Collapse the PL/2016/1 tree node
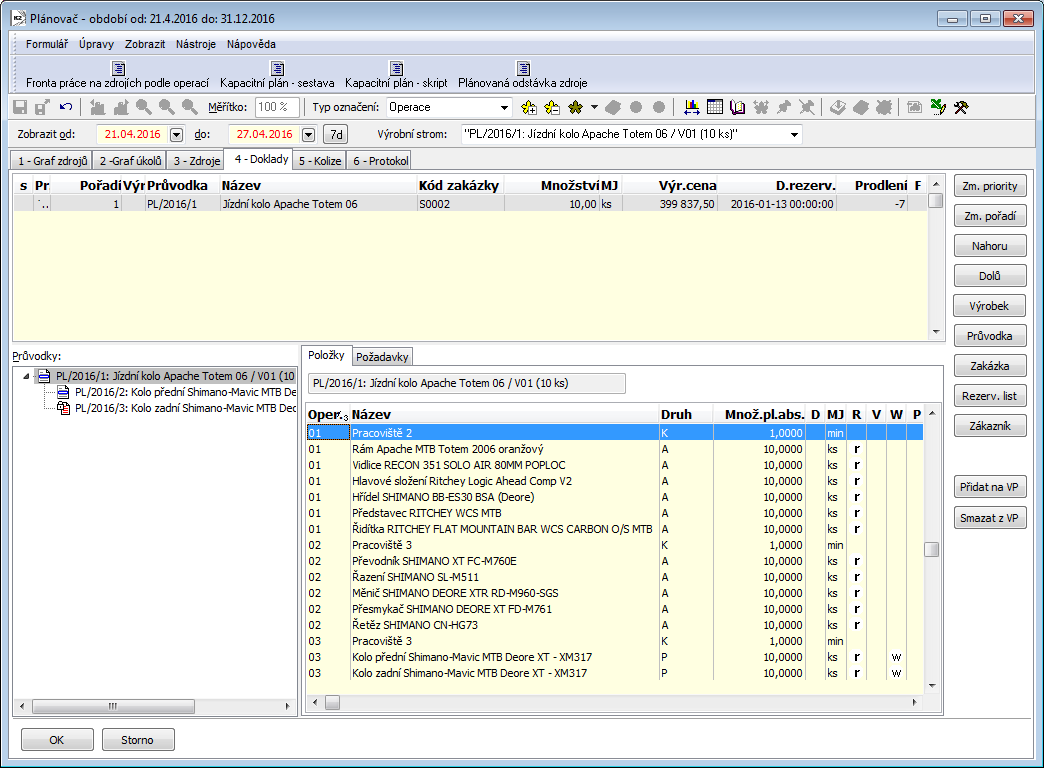Image resolution: width=1044 pixels, height=768 pixels. click(26, 376)
